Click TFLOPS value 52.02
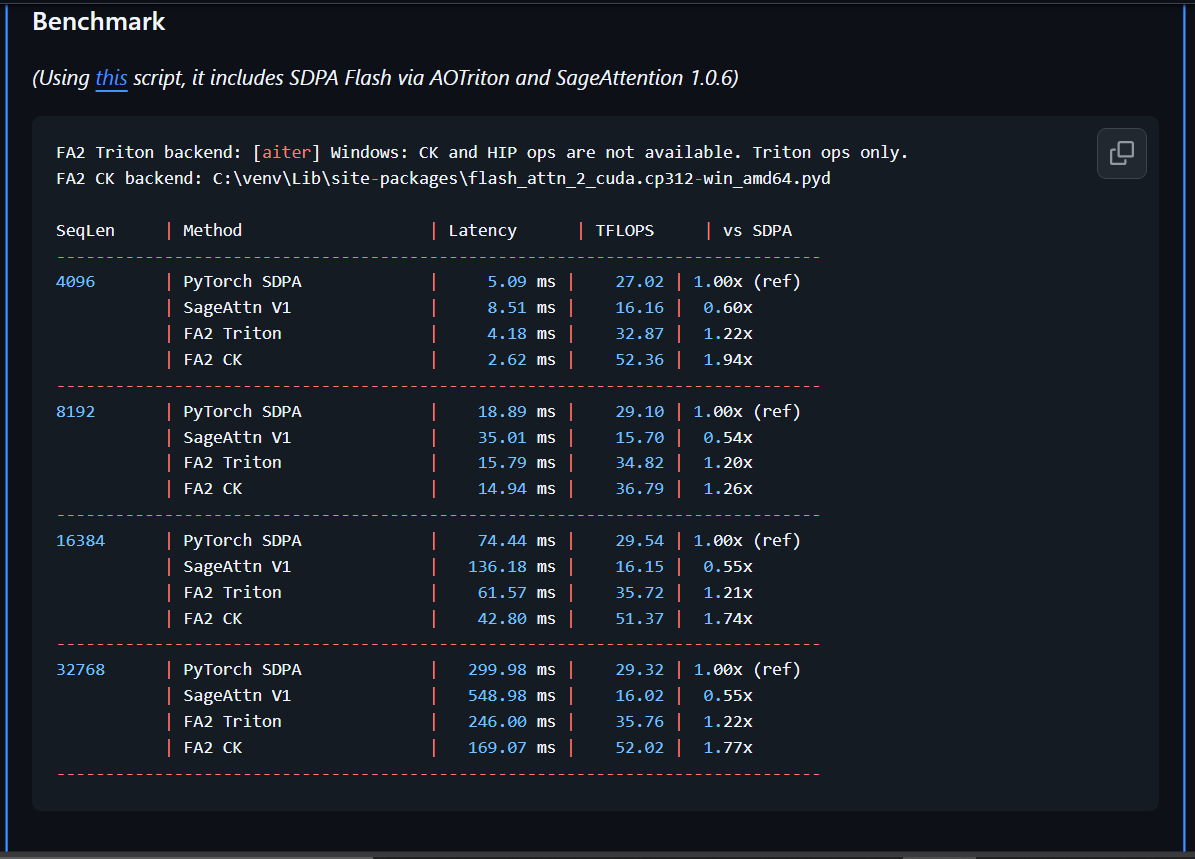This screenshot has height=859, width=1195. click(x=639, y=747)
